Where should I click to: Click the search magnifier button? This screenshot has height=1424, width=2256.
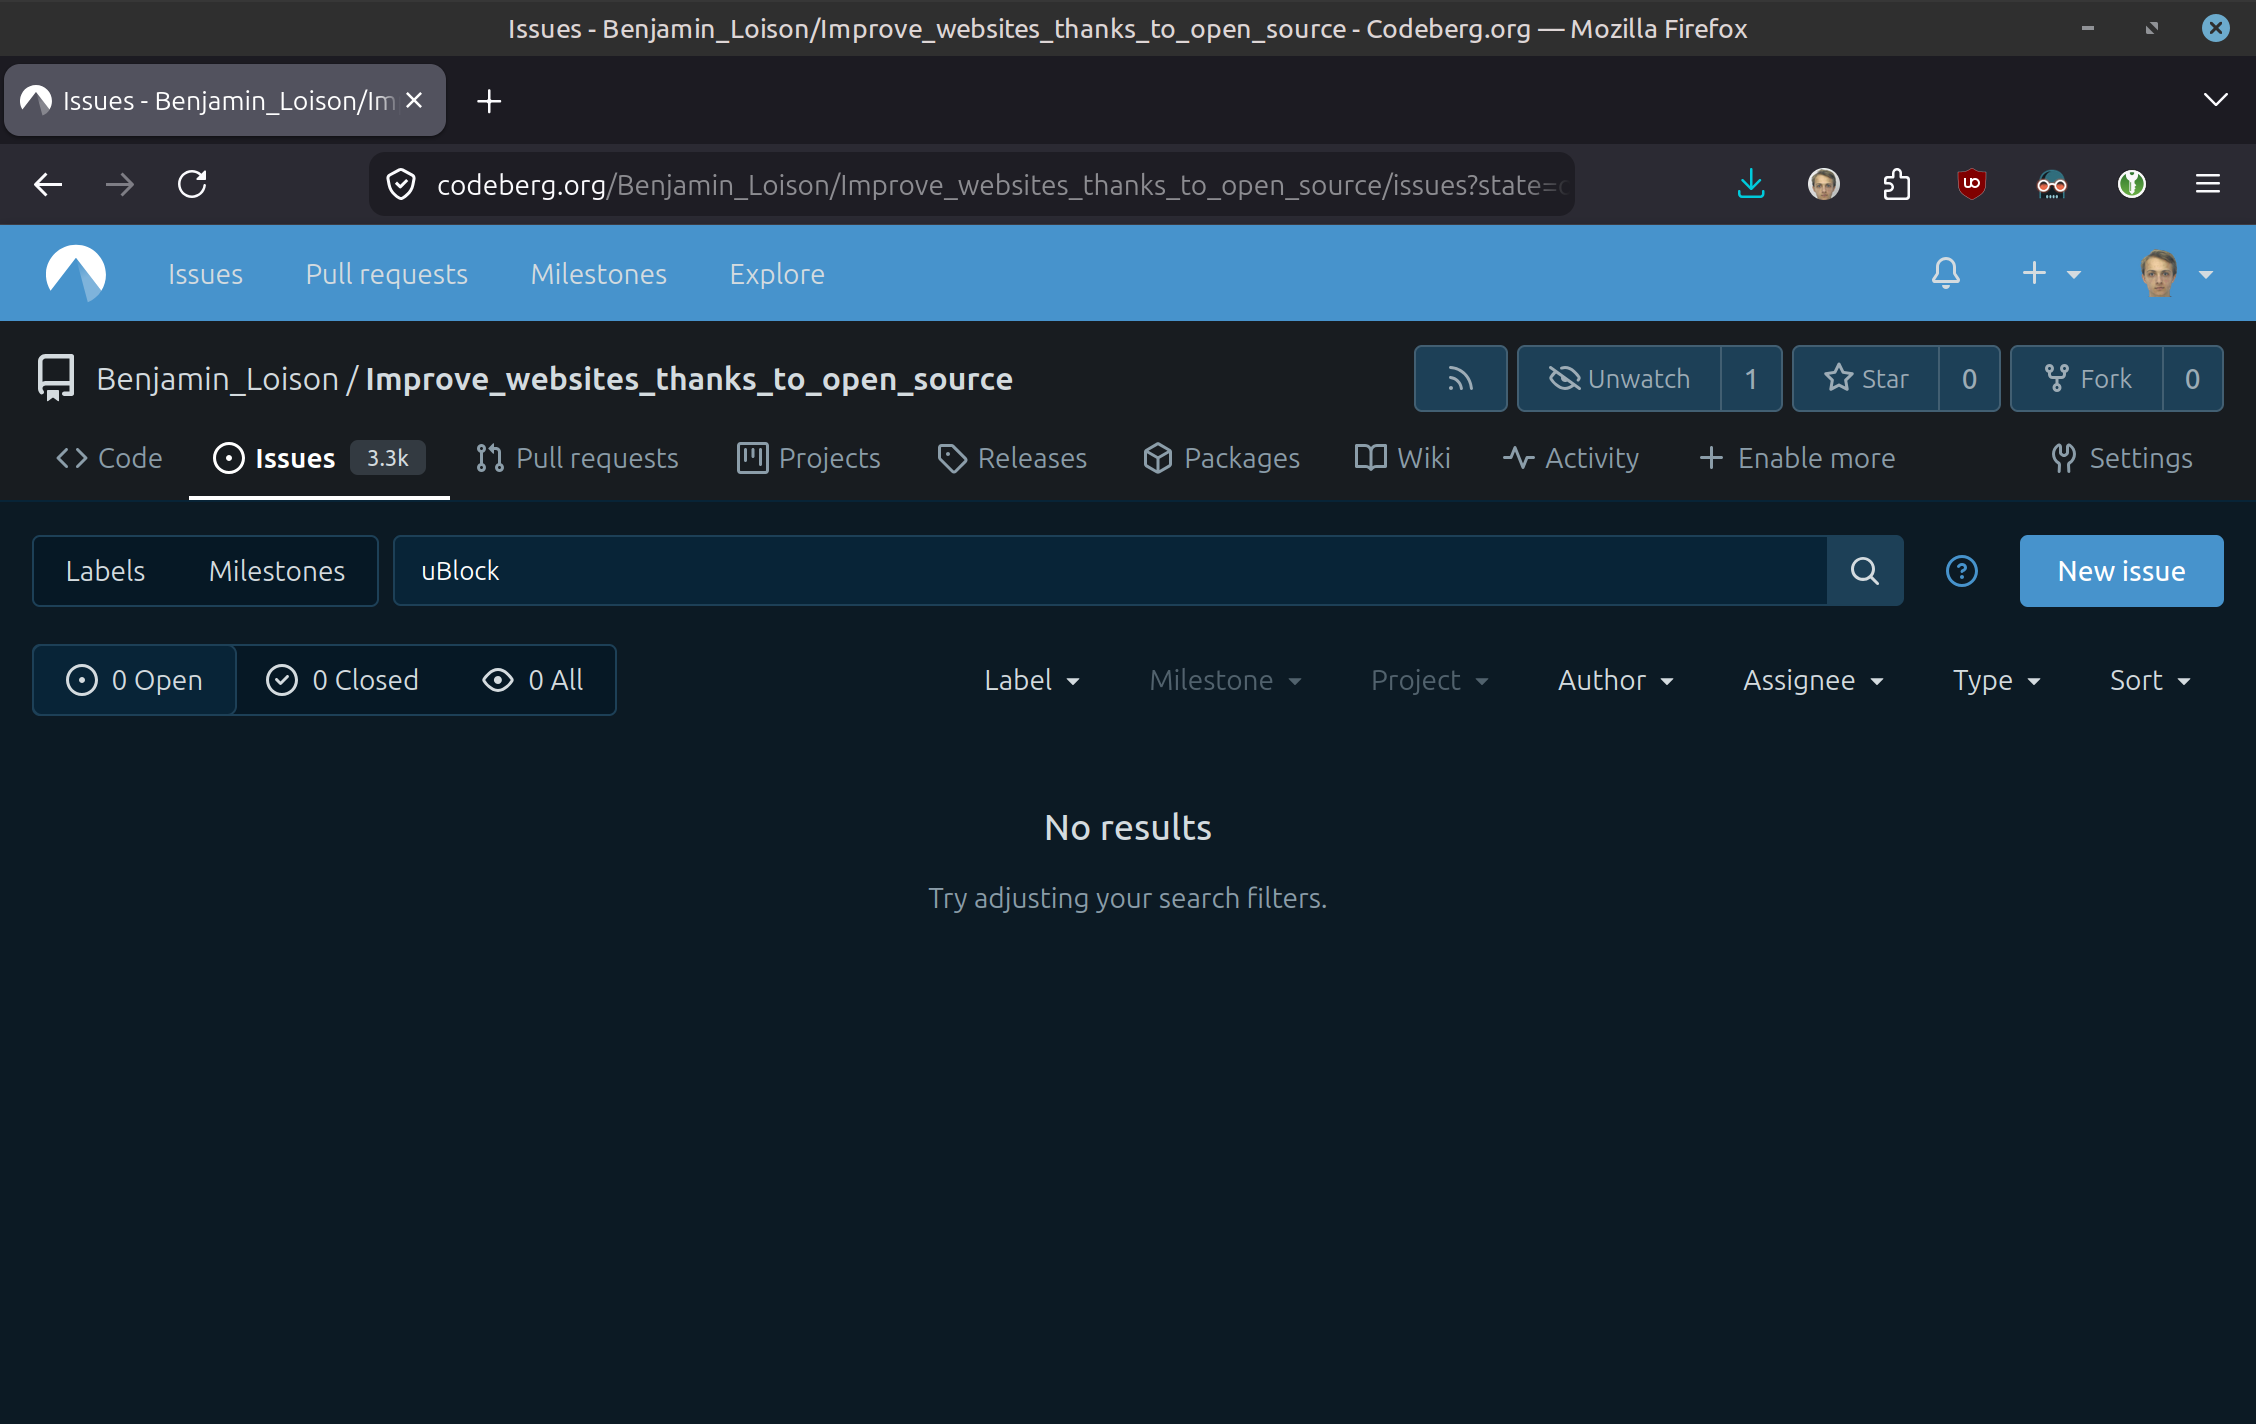1864,571
